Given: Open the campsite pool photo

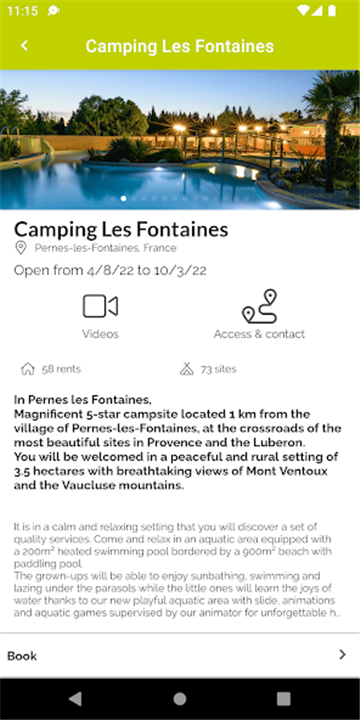Looking at the screenshot, I should 180,140.
